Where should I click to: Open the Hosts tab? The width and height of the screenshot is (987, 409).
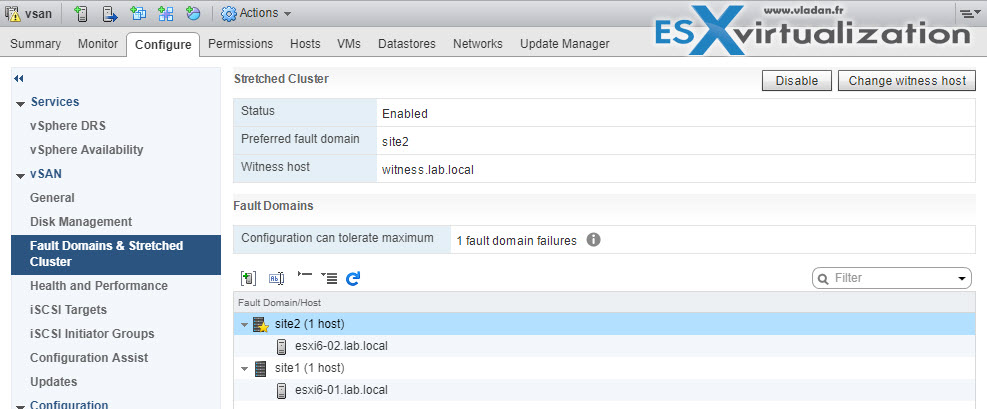click(x=305, y=44)
